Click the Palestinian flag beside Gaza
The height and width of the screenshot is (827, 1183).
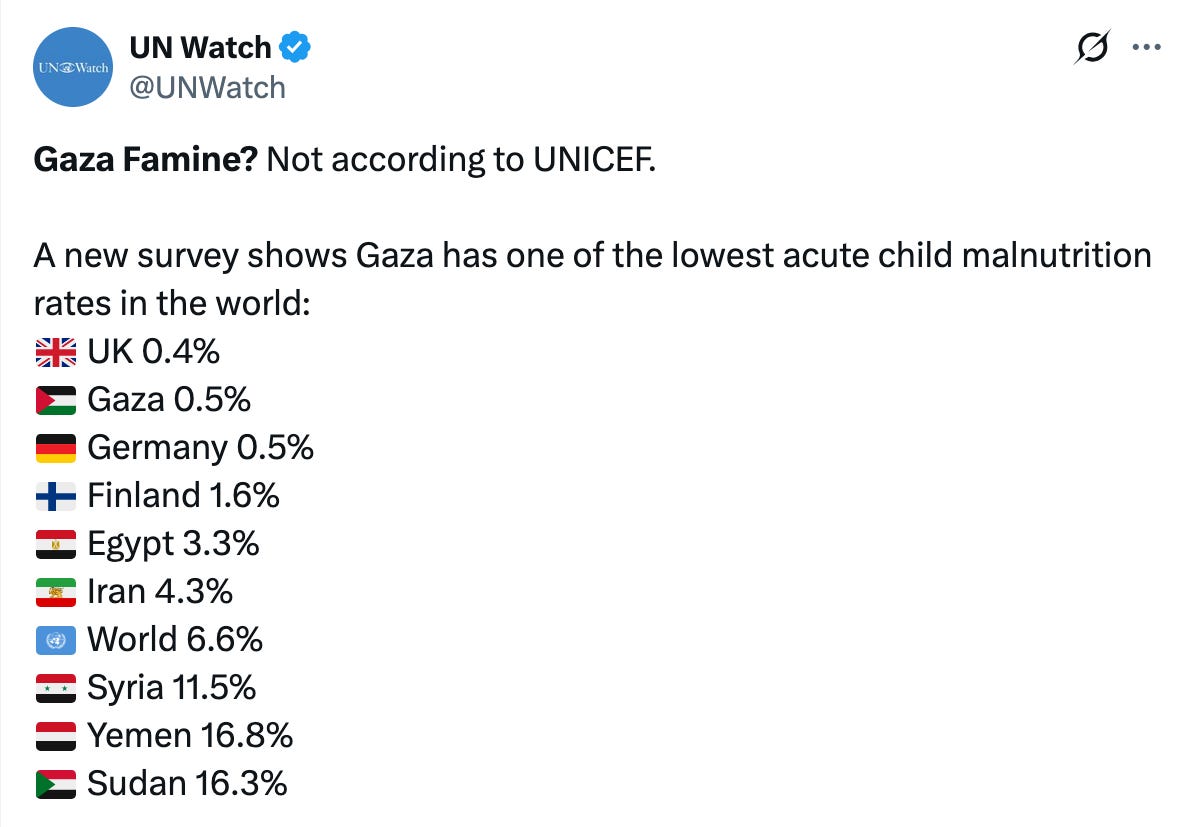(56, 401)
